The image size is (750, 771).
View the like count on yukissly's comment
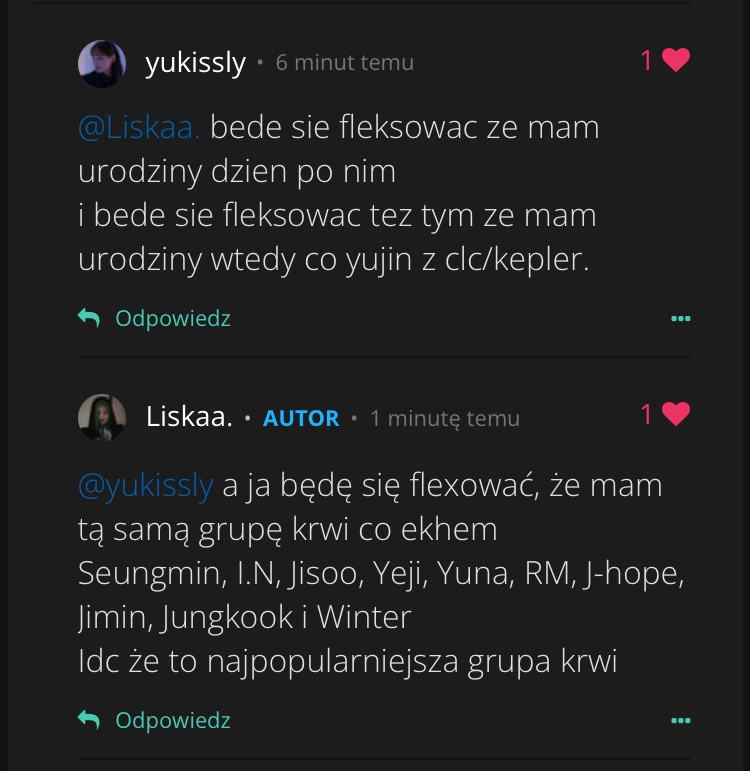646,61
